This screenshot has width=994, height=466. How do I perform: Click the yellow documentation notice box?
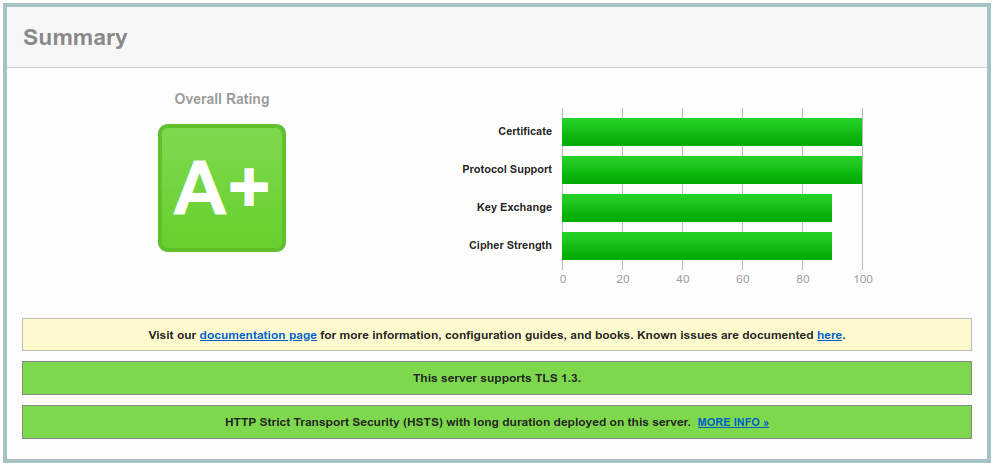pos(497,334)
